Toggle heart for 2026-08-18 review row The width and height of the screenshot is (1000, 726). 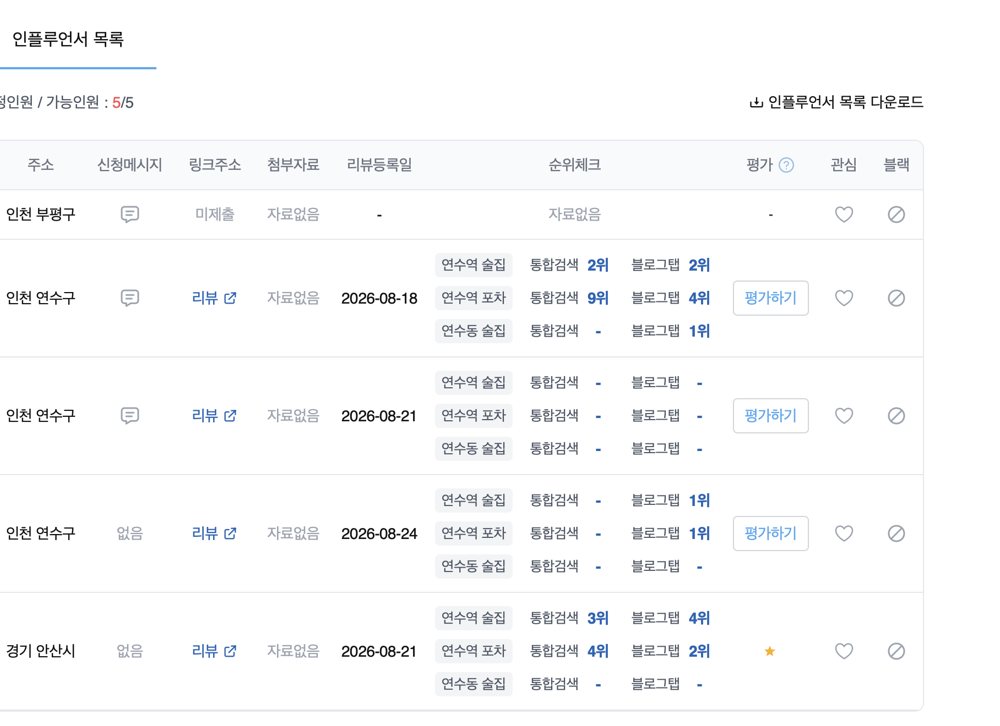844,298
